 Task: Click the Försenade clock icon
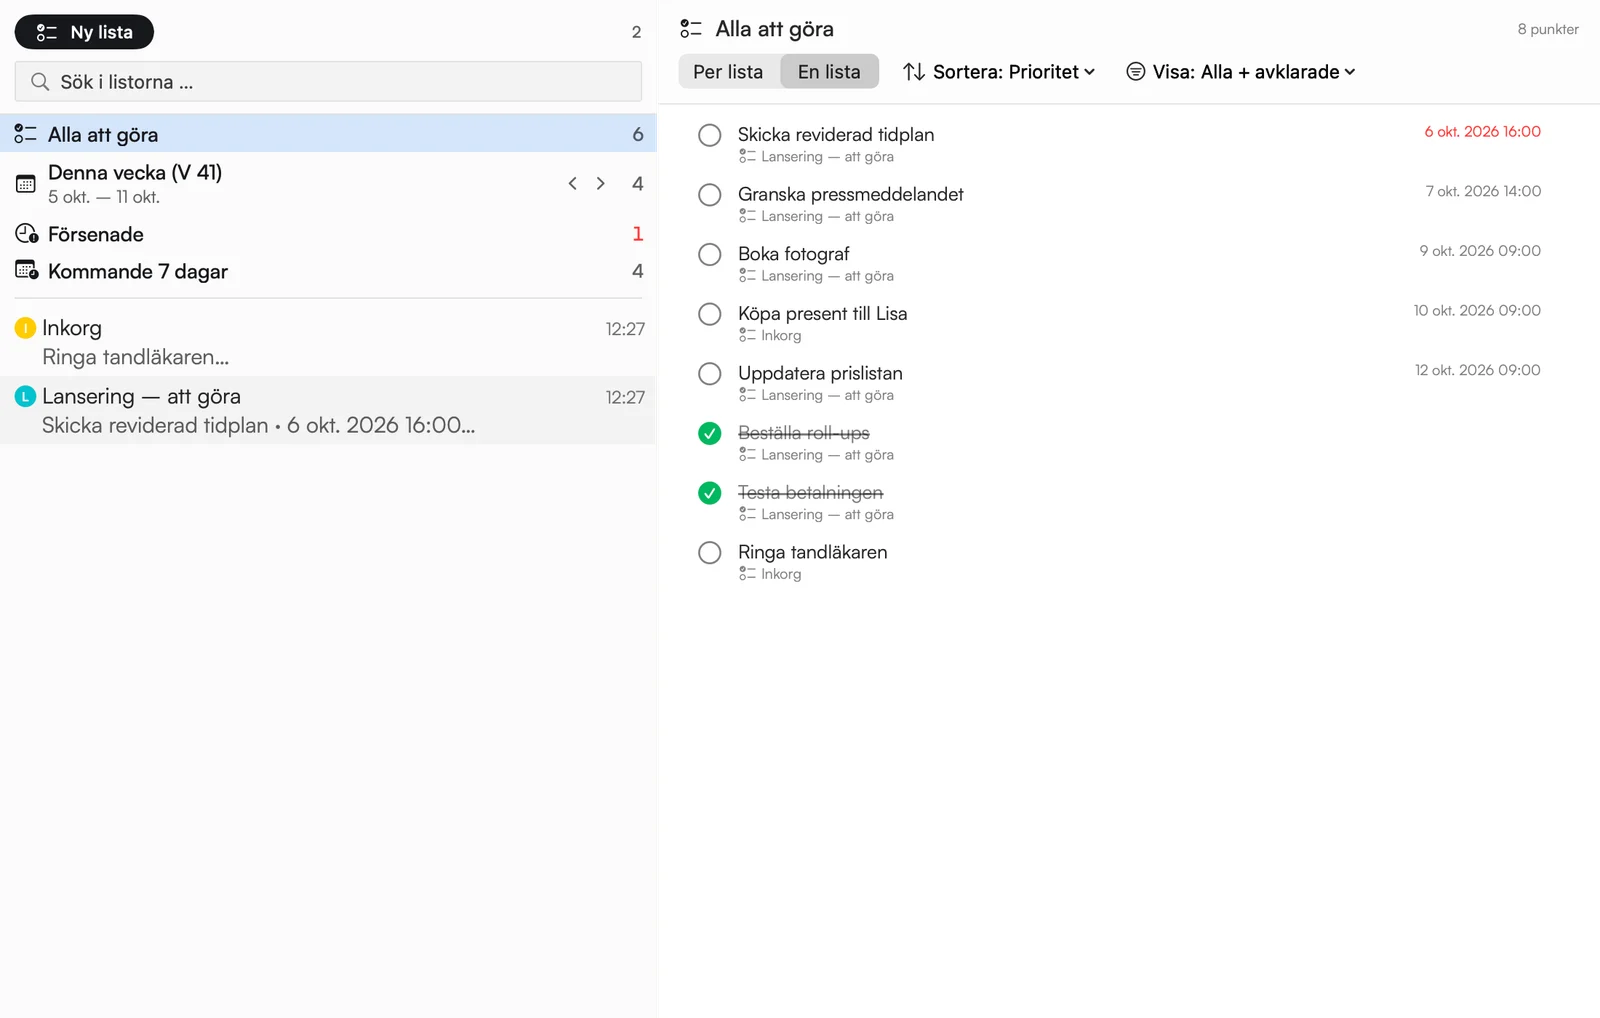tap(26, 234)
